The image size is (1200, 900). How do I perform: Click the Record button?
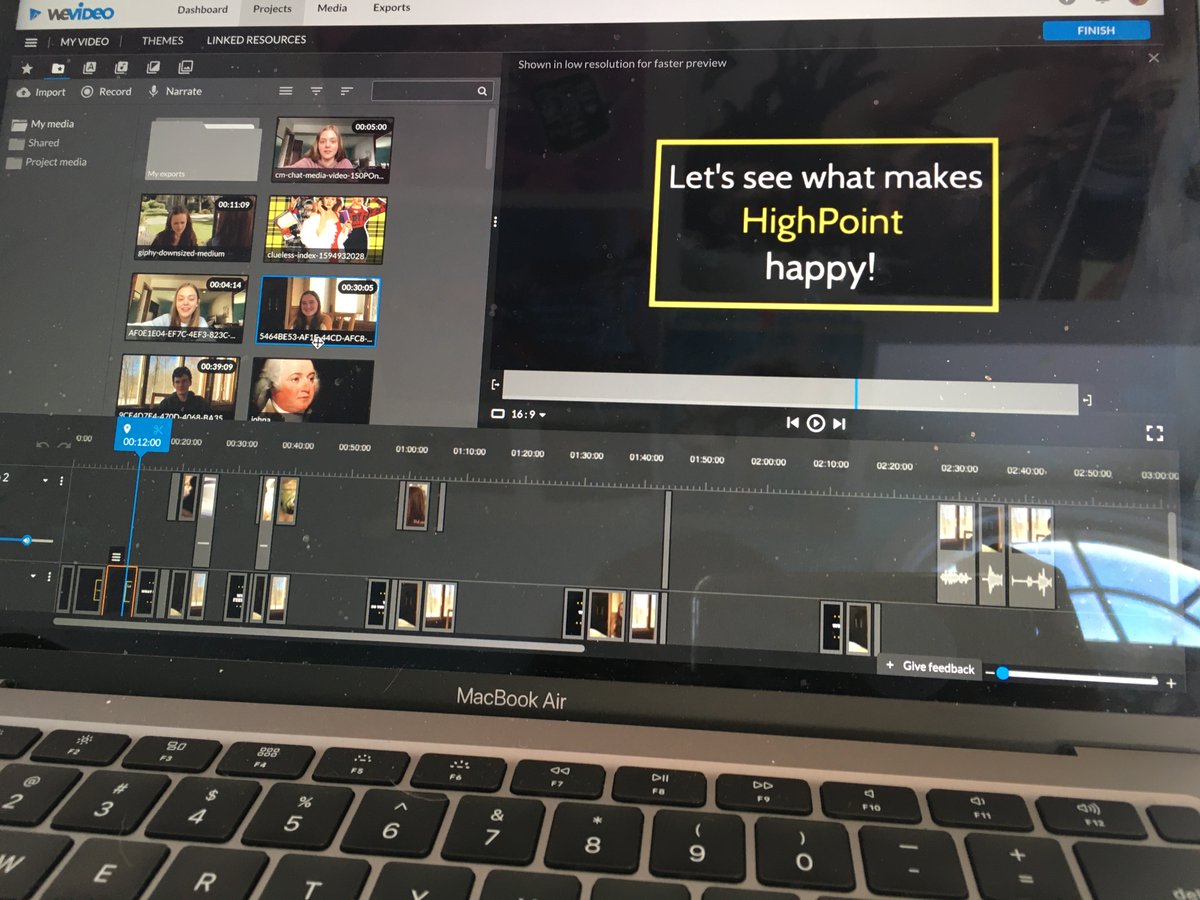(106, 91)
